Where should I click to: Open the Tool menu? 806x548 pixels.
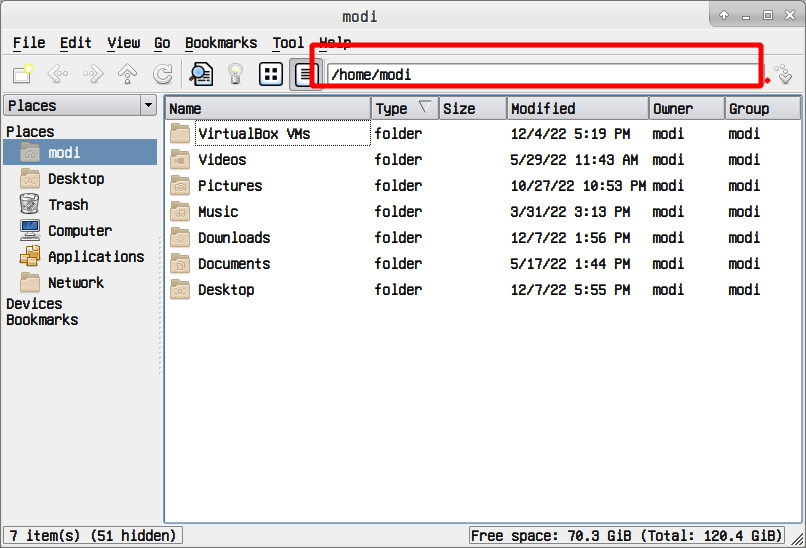pyautogui.click(x=288, y=43)
